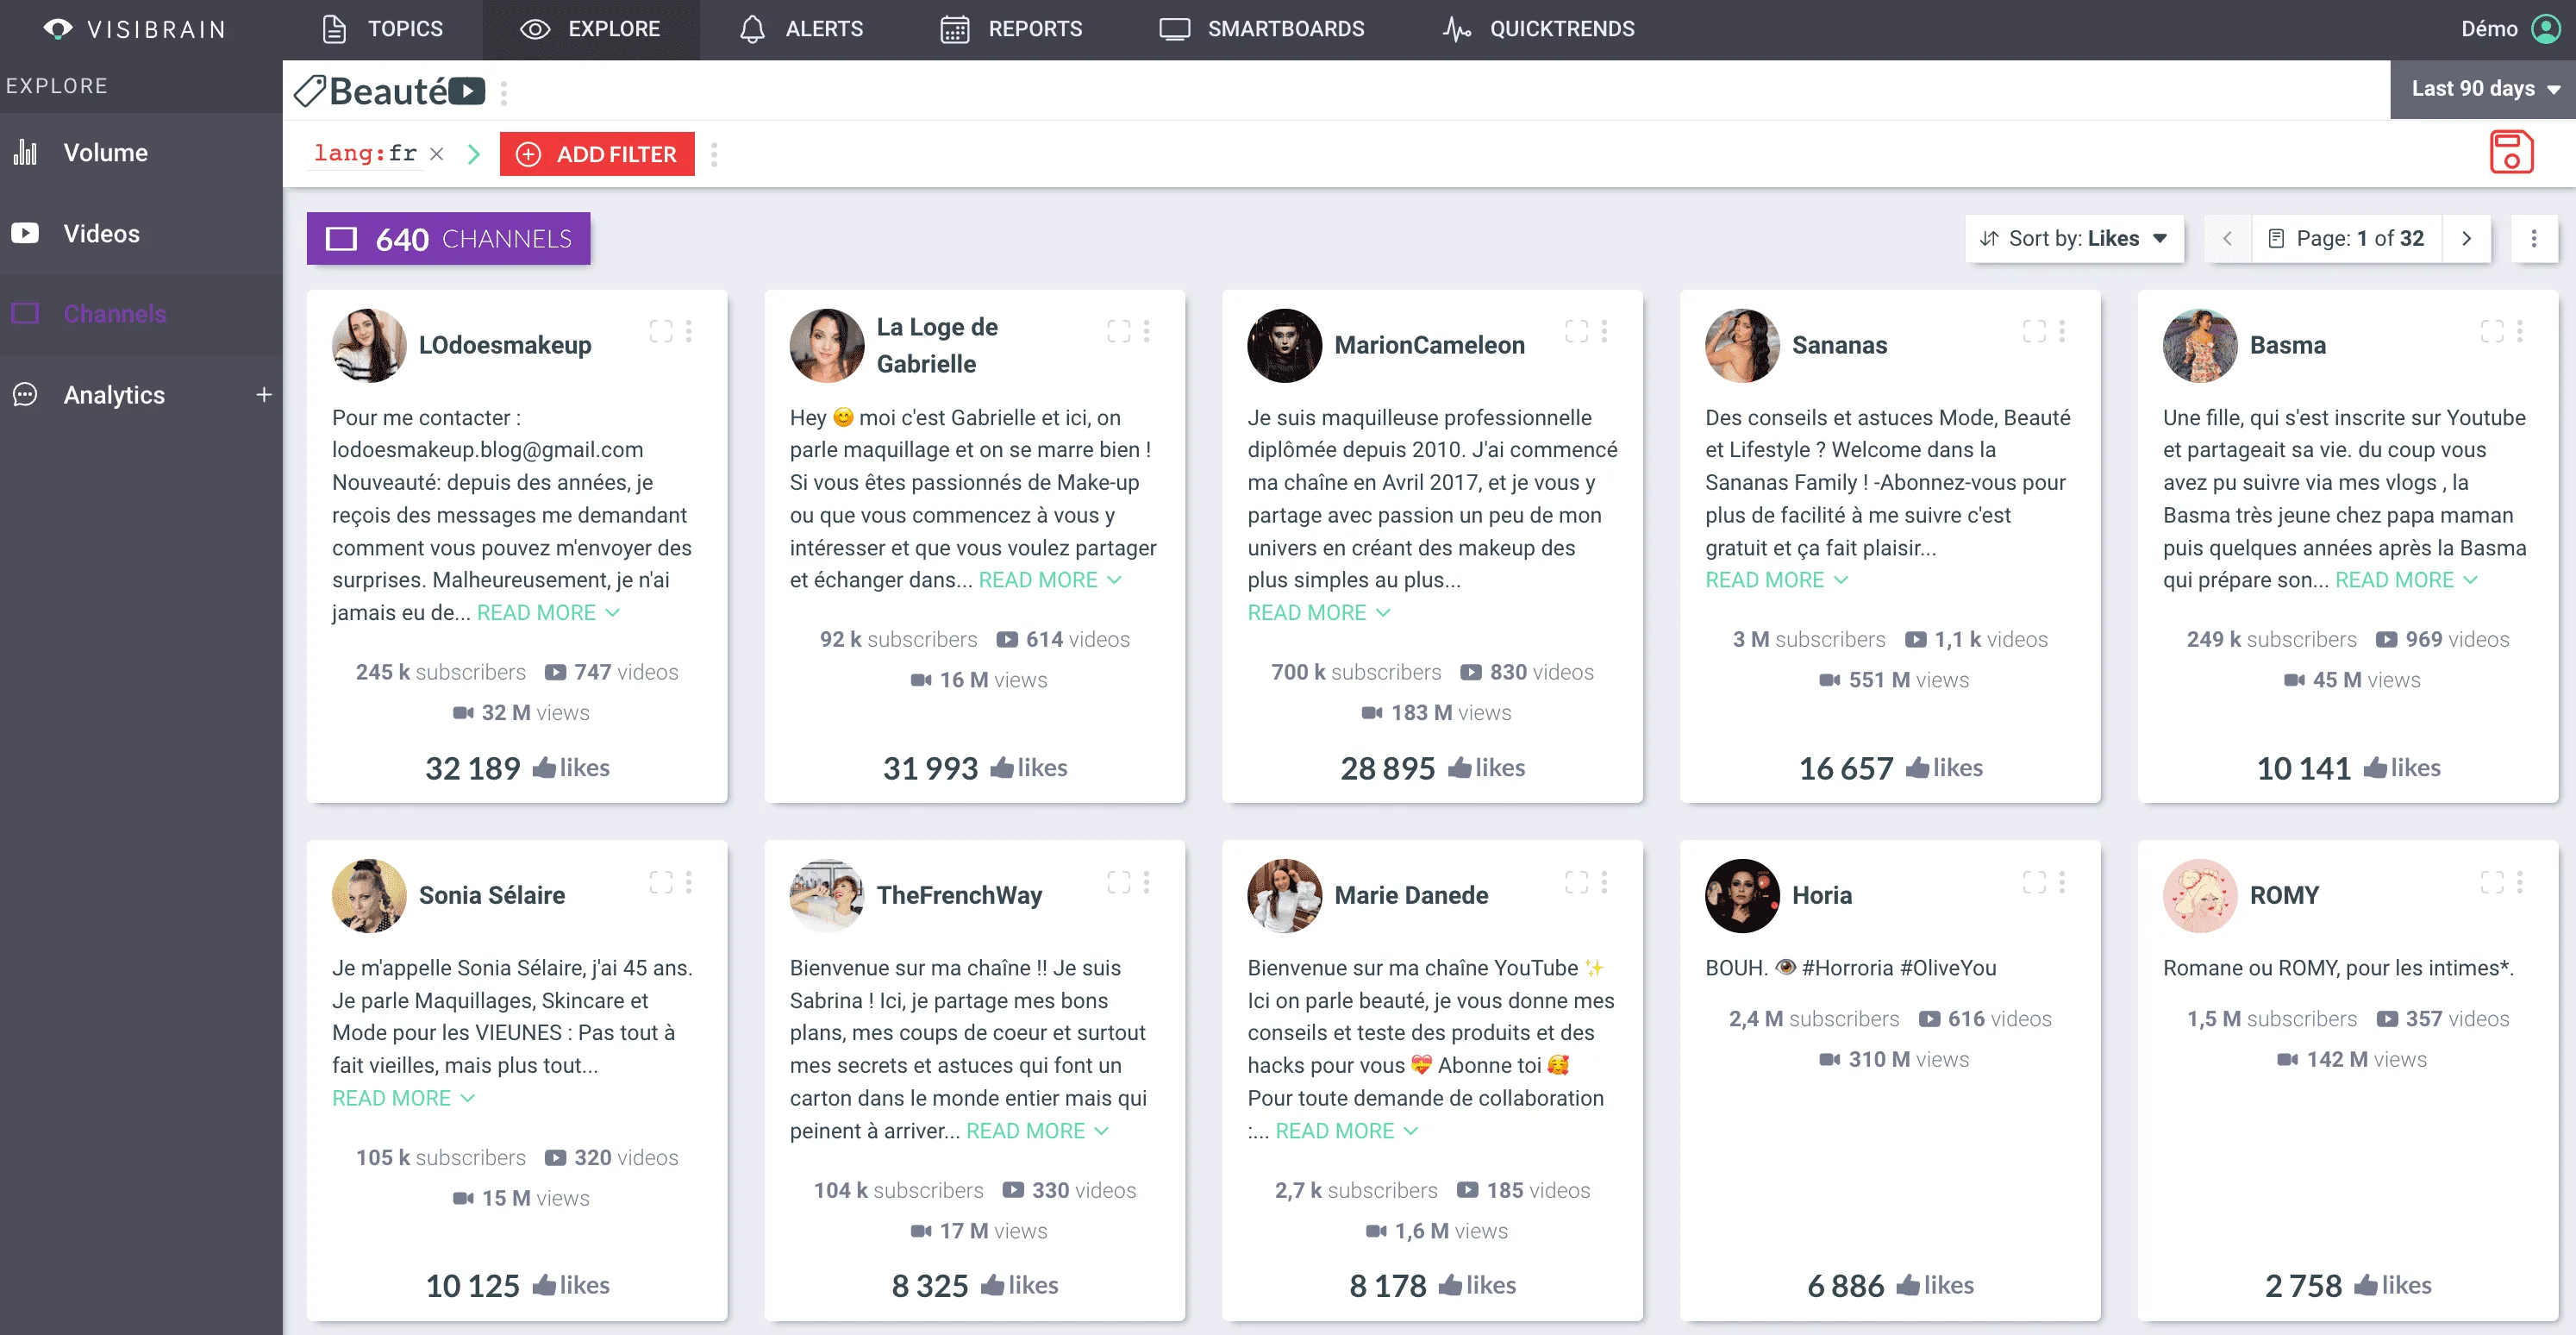
Task: Go to next page of channels
Action: (2466, 239)
